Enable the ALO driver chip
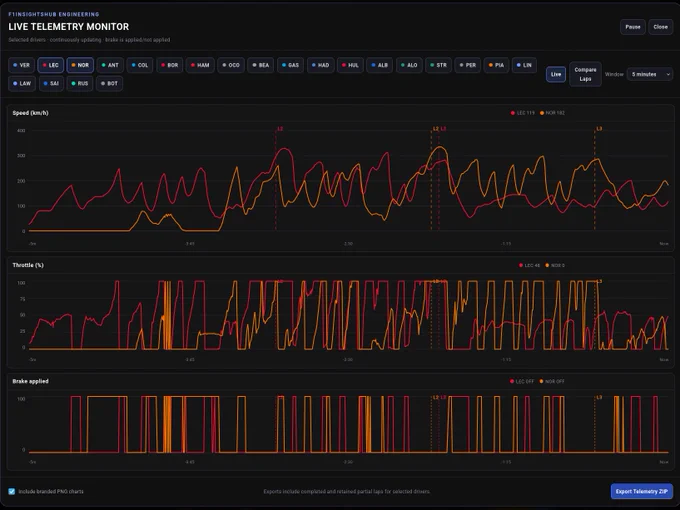680x510 pixels. (x=409, y=65)
